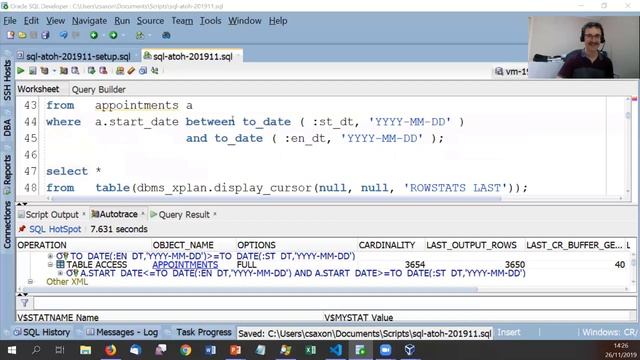Open the Forward button history dropdown

point(123,36)
